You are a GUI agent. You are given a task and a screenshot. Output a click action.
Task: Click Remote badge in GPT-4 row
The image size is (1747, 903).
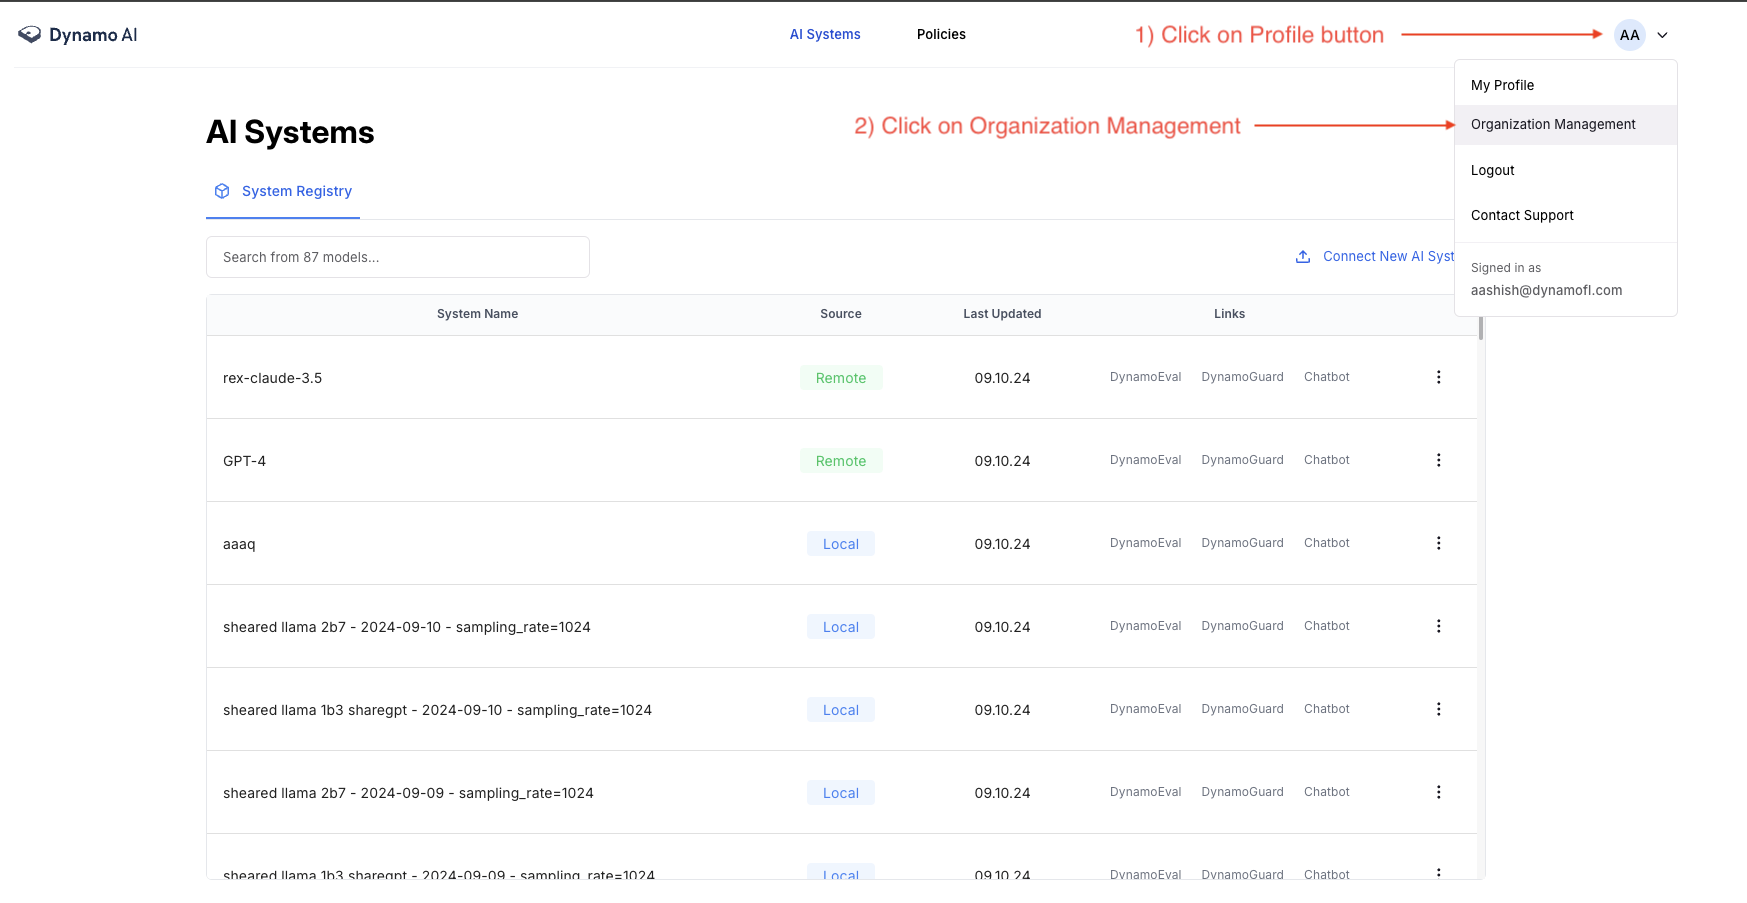(841, 461)
